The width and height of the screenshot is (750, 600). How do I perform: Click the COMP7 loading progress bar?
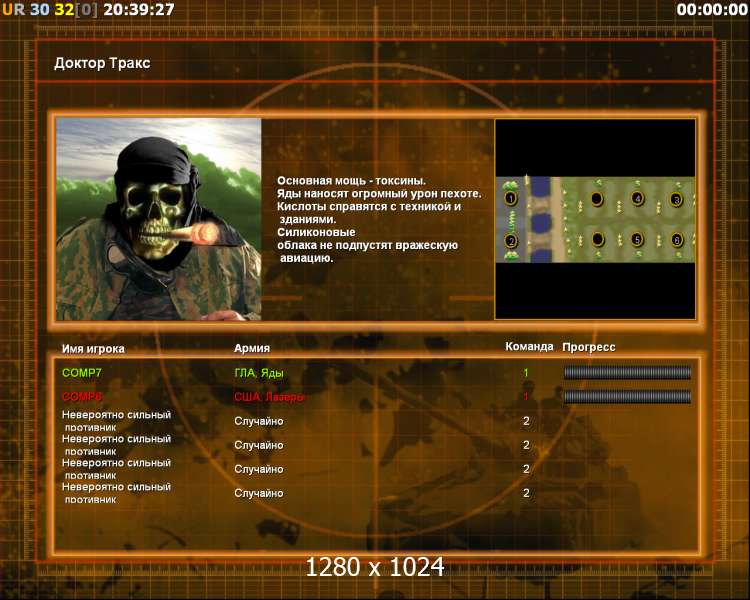click(x=627, y=373)
